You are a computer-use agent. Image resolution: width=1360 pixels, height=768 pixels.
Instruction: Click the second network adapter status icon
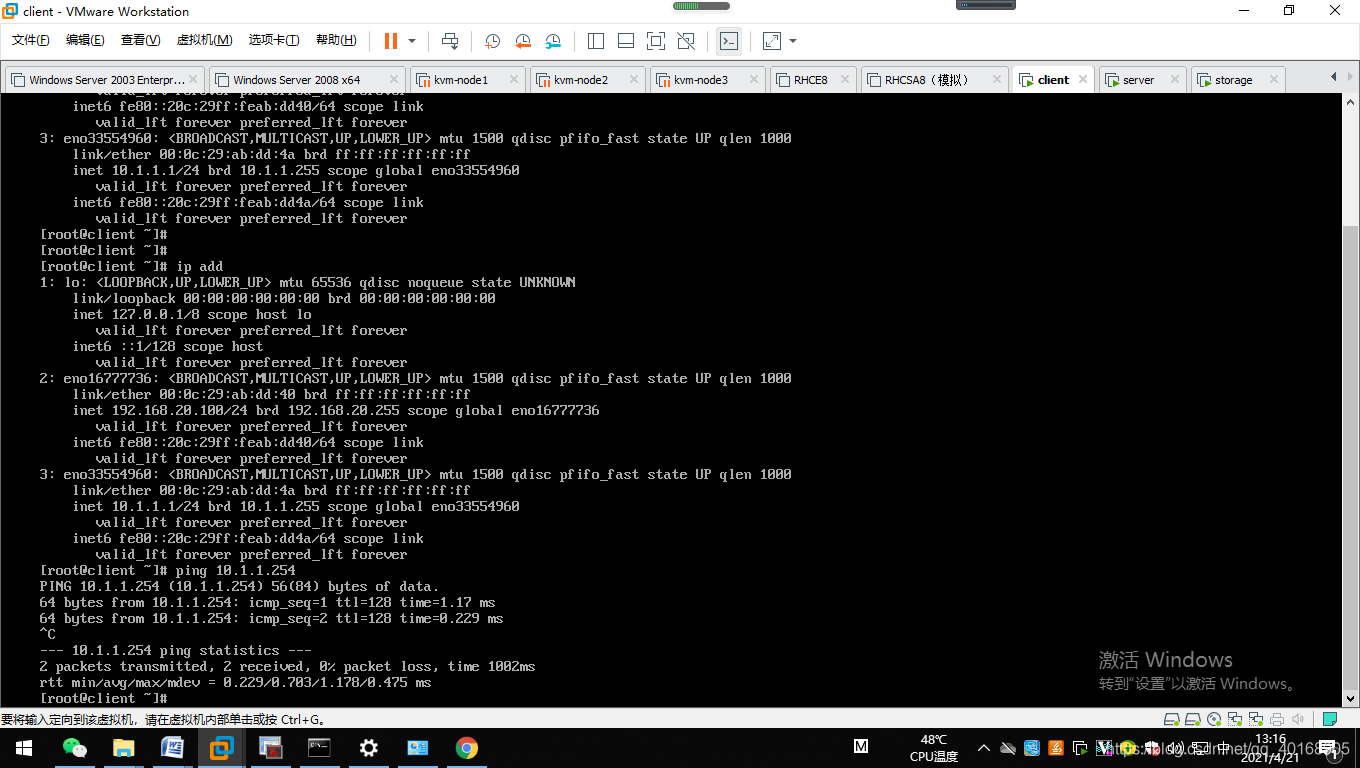coord(1255,719)
